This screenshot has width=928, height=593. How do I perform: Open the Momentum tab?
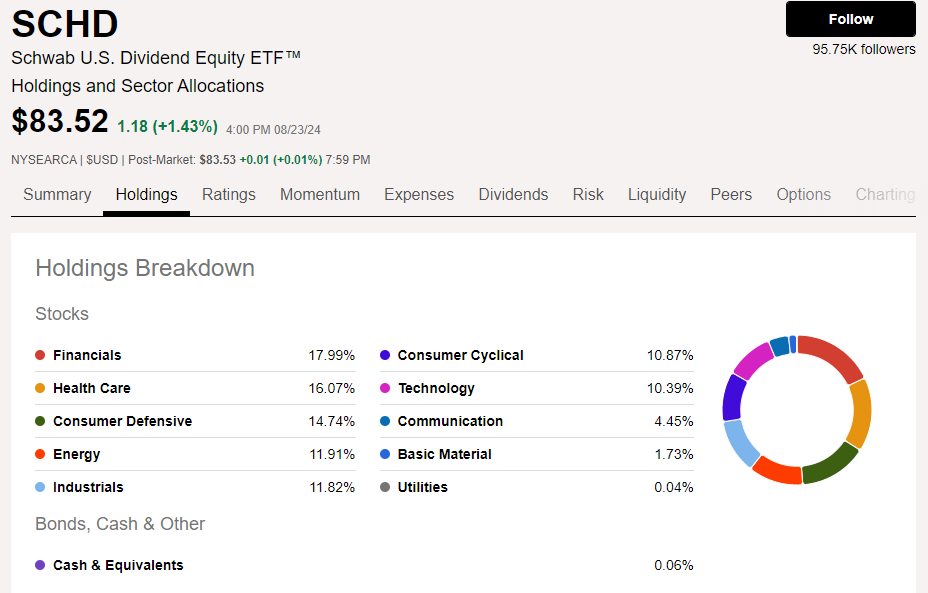click(x=320, y=195)
